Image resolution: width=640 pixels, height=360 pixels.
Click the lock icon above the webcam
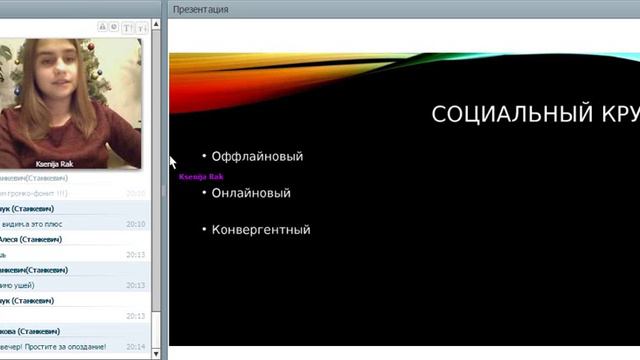coord(102,27)
